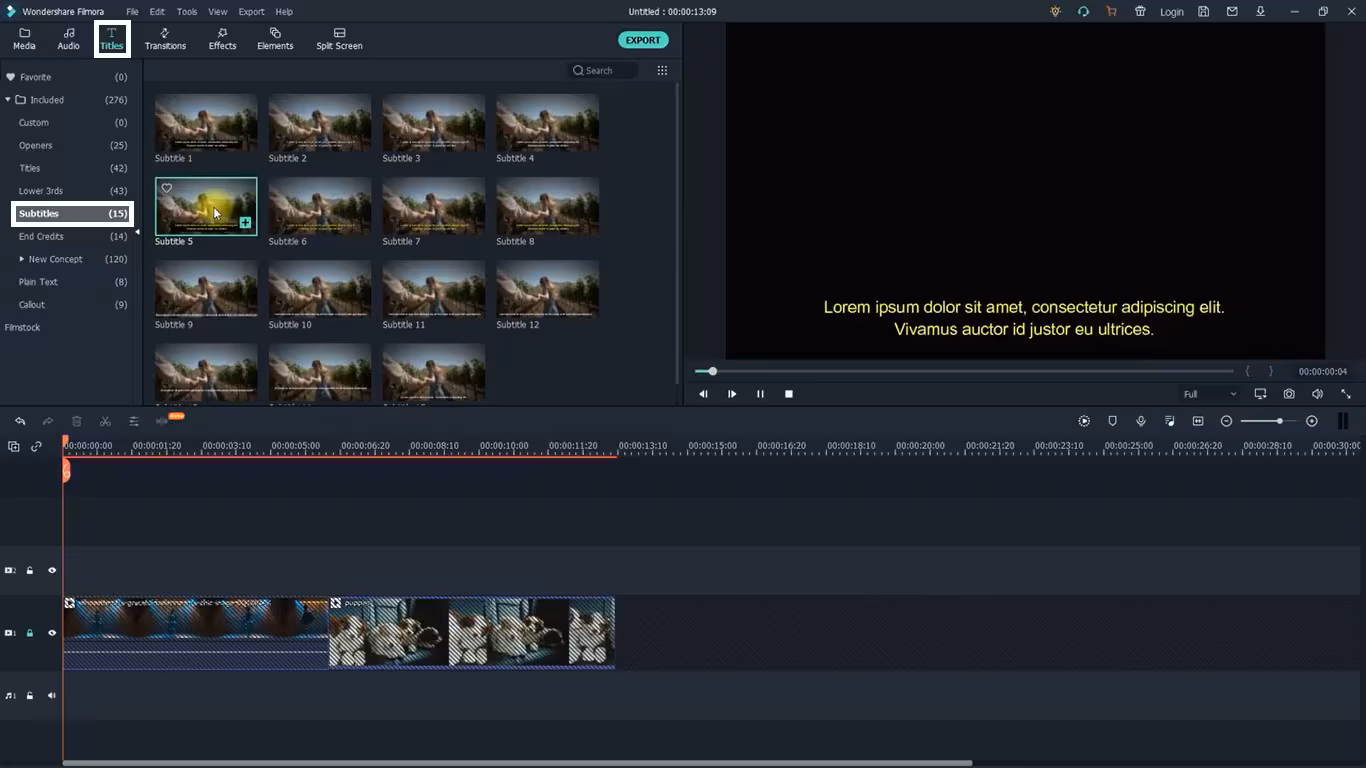This screenshot has height=768, width=1366.
Task: Click the titles Search field
Action: (x=602, y=70)
